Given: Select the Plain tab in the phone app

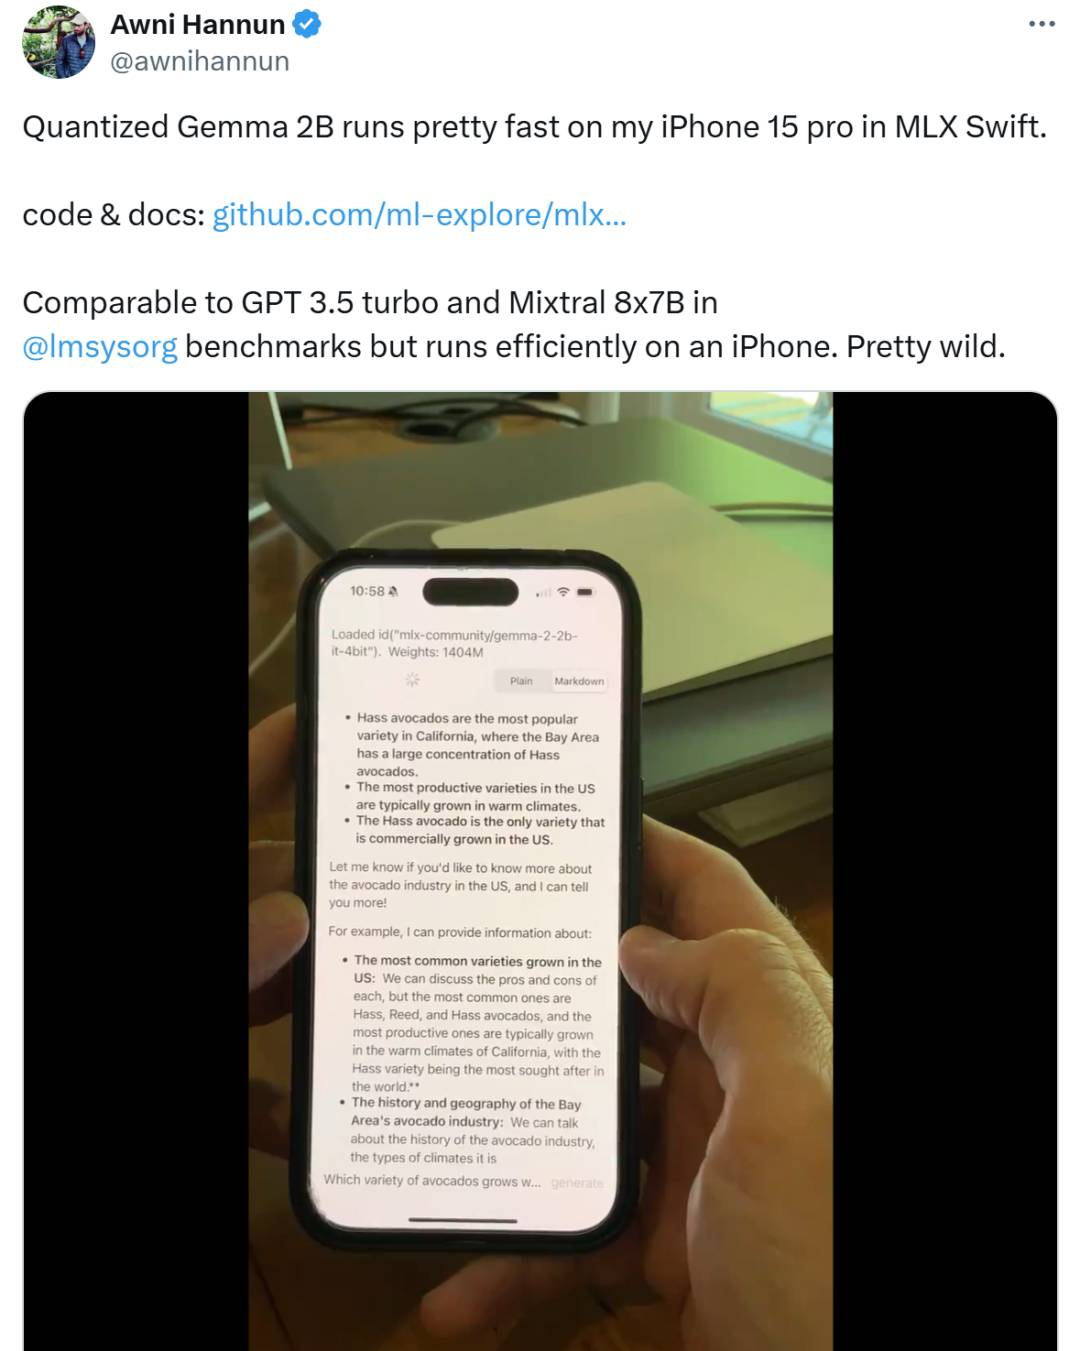Looking at the screenshot, I should pos(521,681).
